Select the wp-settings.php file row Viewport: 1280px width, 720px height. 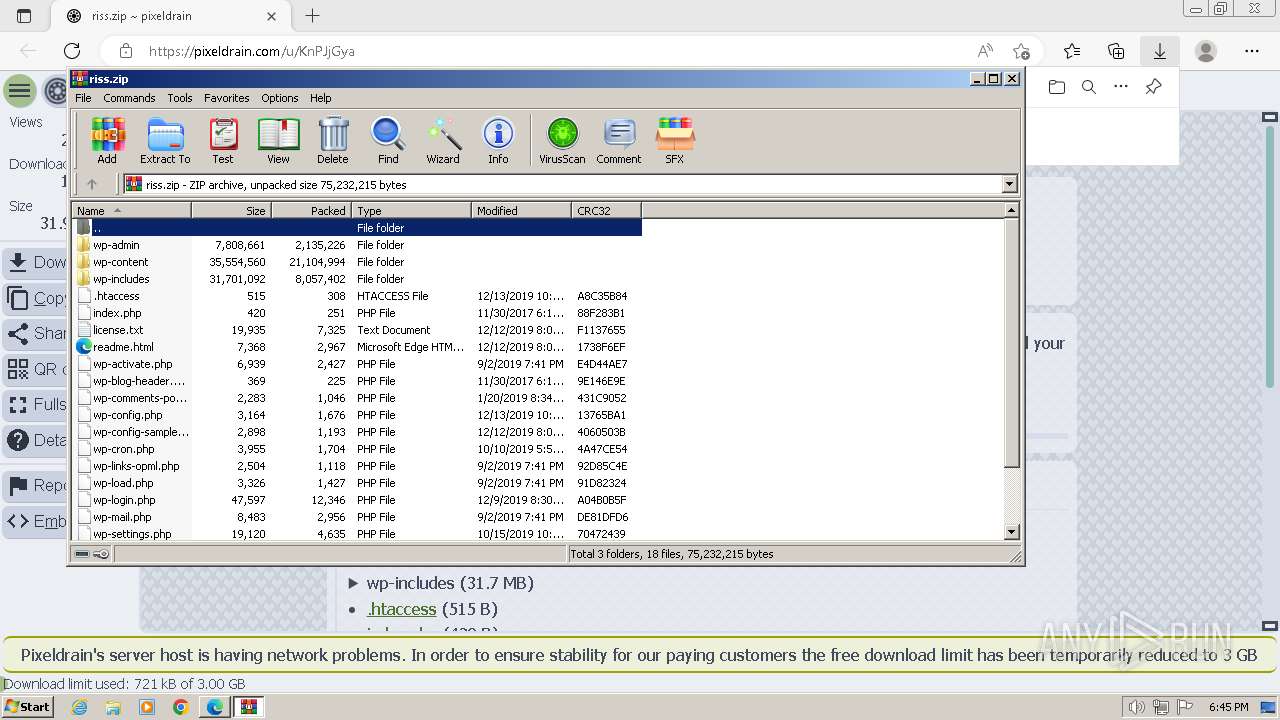pyautogui.click(x=356, y=534)
